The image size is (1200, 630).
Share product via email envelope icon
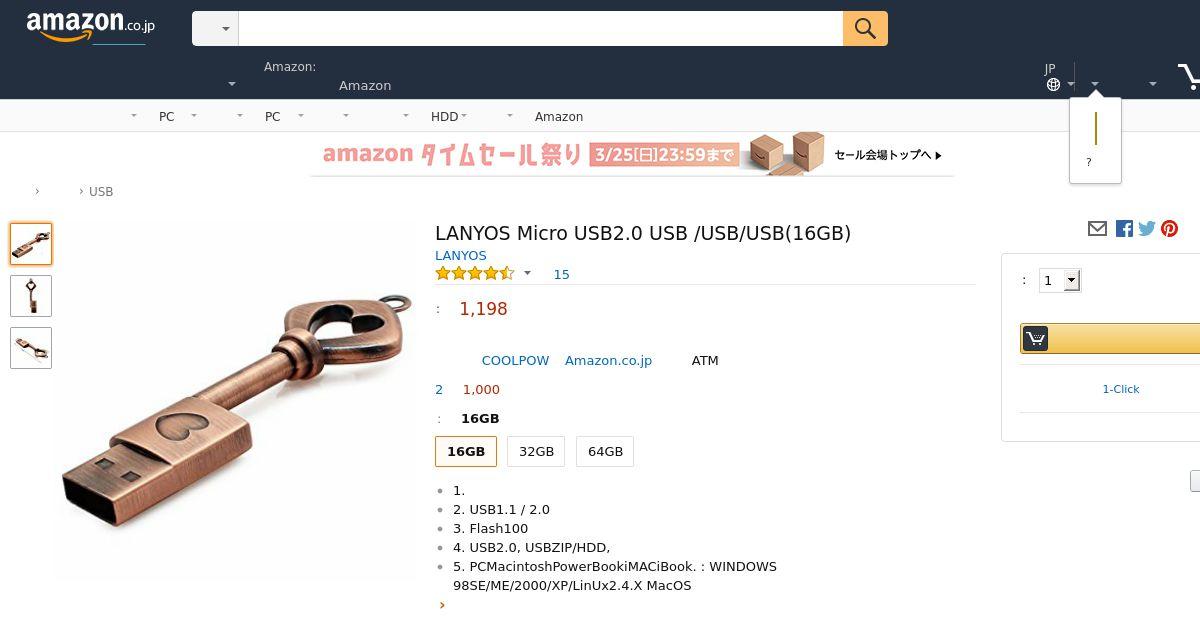(x=1097, y=229)
